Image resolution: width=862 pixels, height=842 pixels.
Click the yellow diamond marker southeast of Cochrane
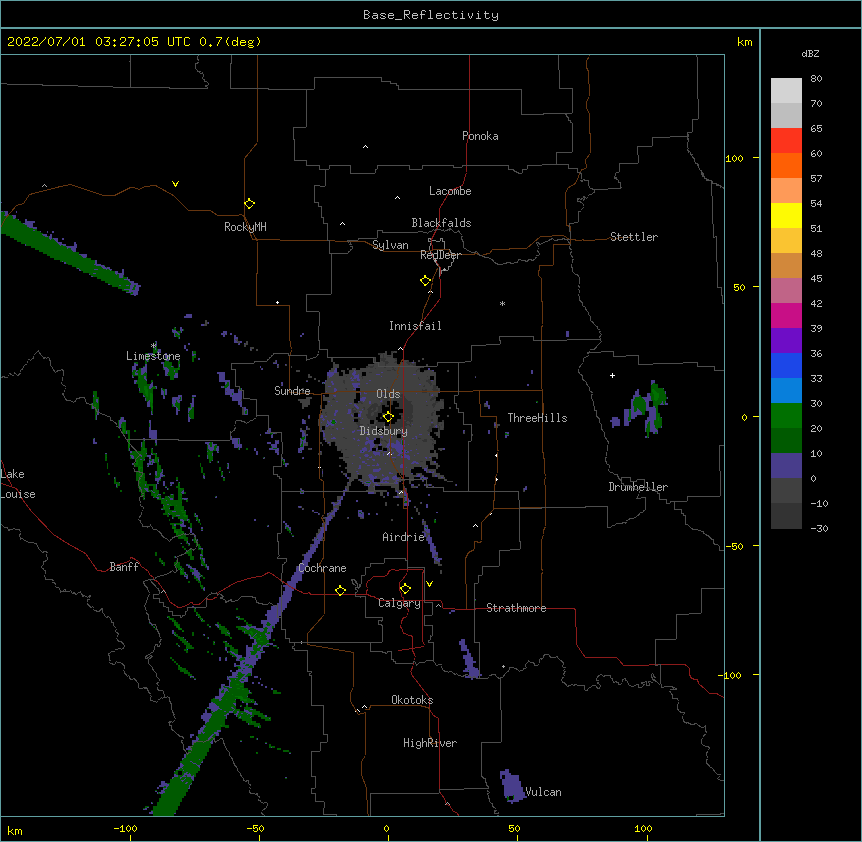pos(340,590)
